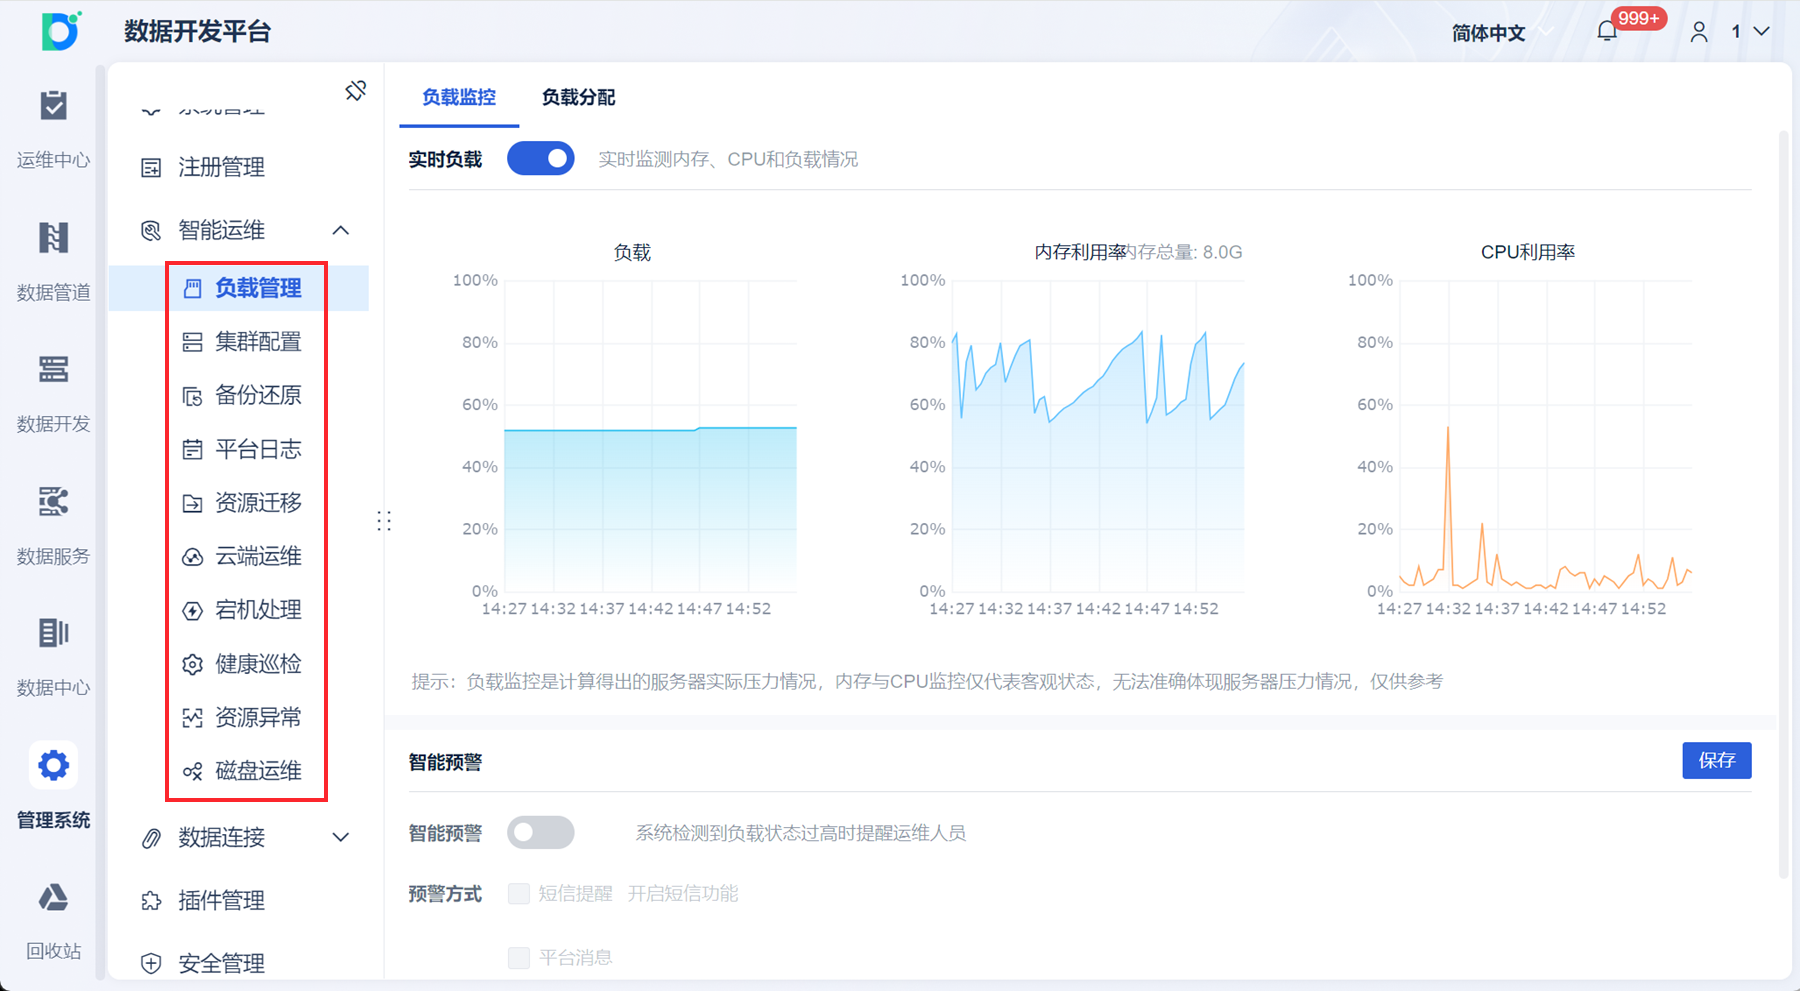Click 资源异常 item icon

(193, 718)
